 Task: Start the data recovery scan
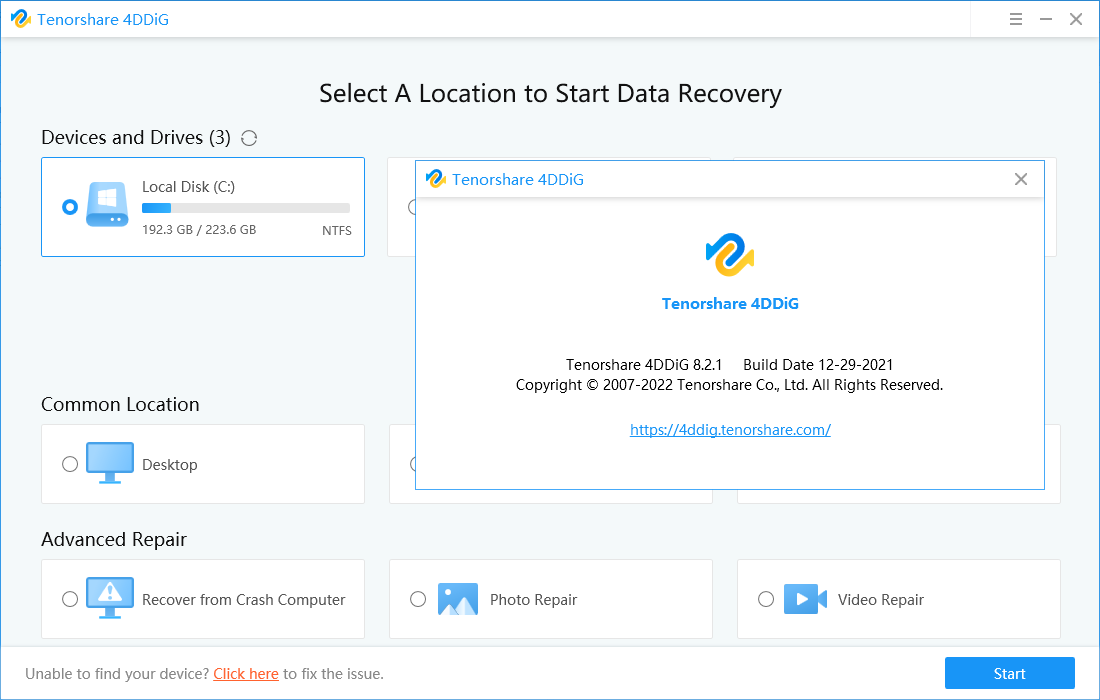point(1010,673)
